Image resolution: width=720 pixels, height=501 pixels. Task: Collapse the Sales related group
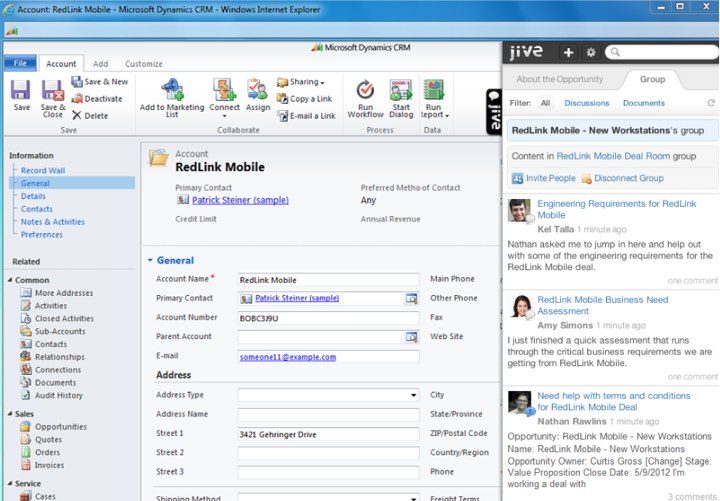point(10,414)
